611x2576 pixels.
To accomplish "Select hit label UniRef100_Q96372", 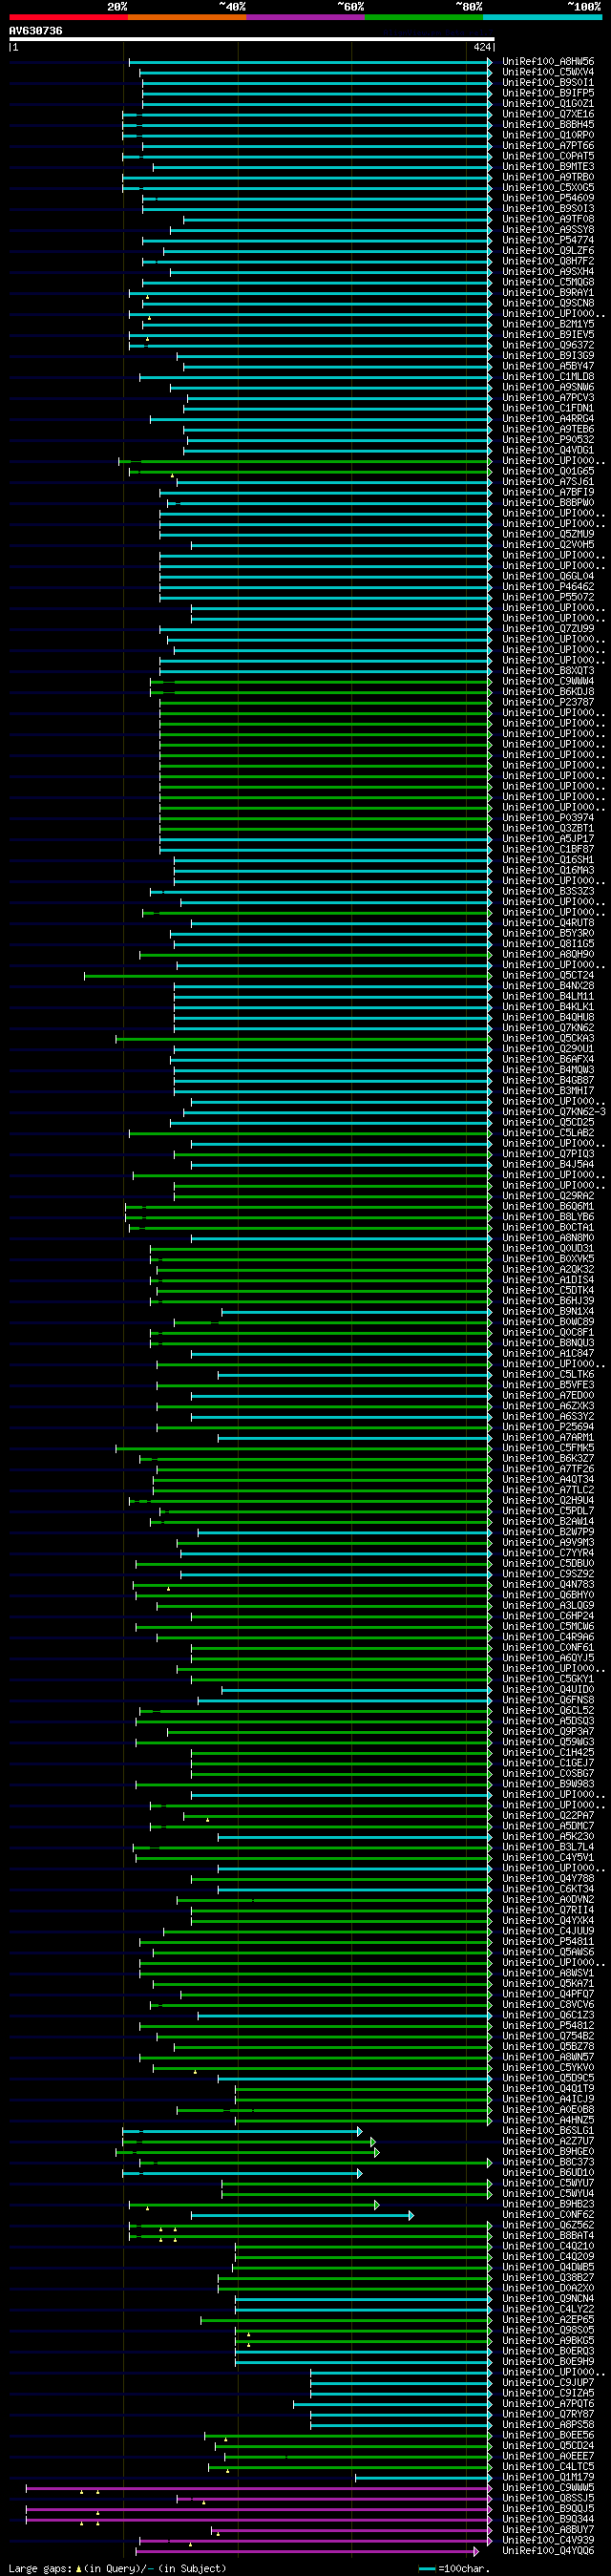I will 548,345.
